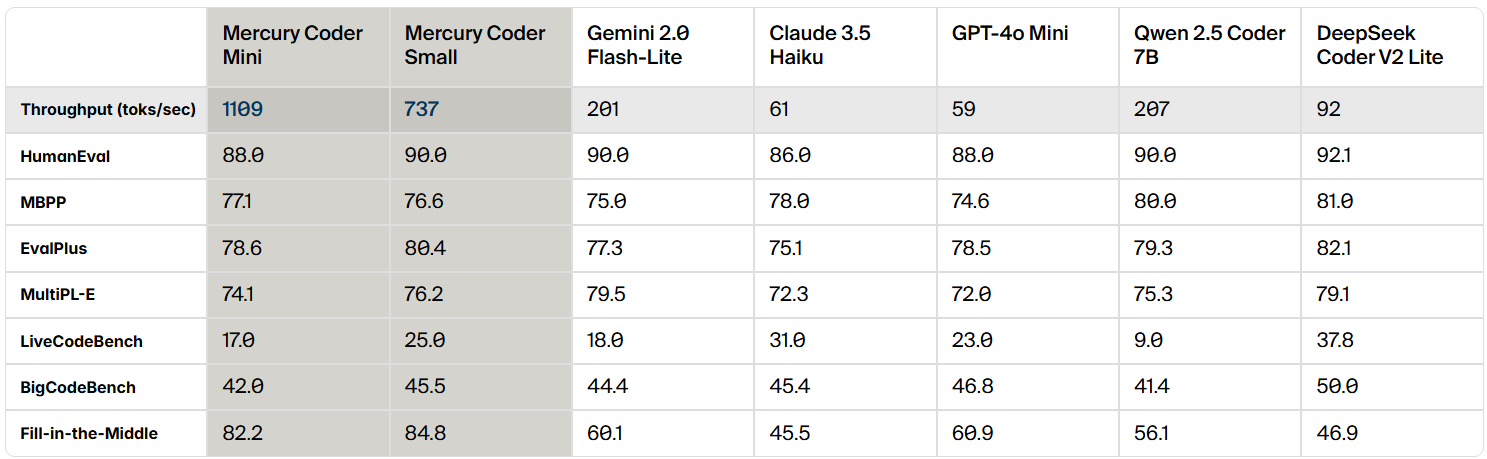Click the HumanEval row label

[66, 156]
